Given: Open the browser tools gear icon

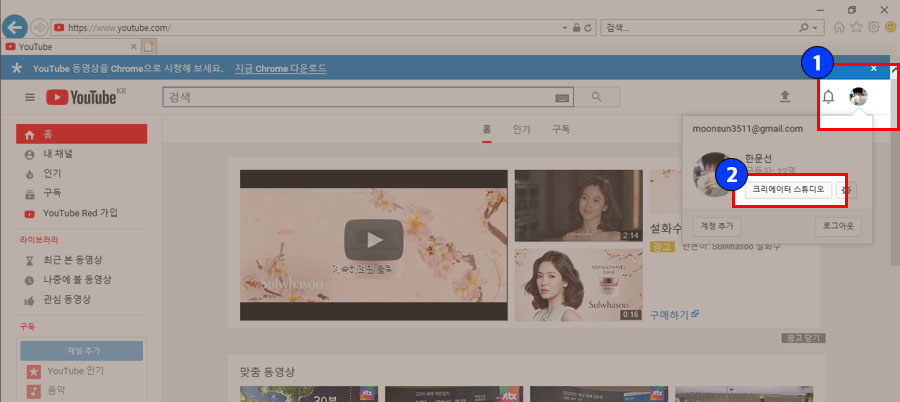Looking at the screenshot, I should click(x=874, y=28).
